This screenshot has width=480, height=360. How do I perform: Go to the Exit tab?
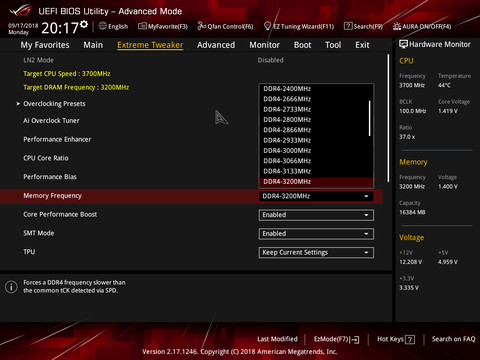(x=362, y=45)
